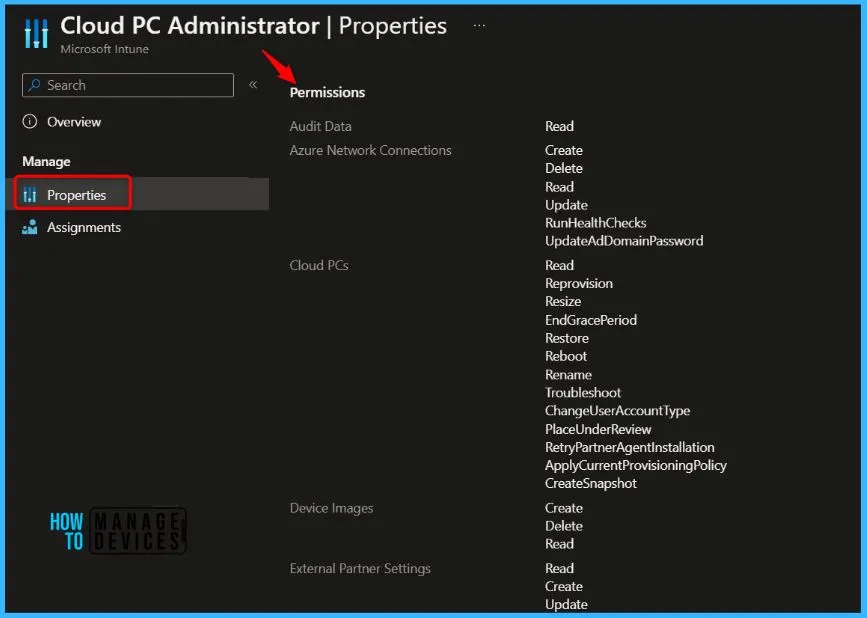Click Update under Azure Network Connections
This screenshot has height=618, width=867.
566,205
